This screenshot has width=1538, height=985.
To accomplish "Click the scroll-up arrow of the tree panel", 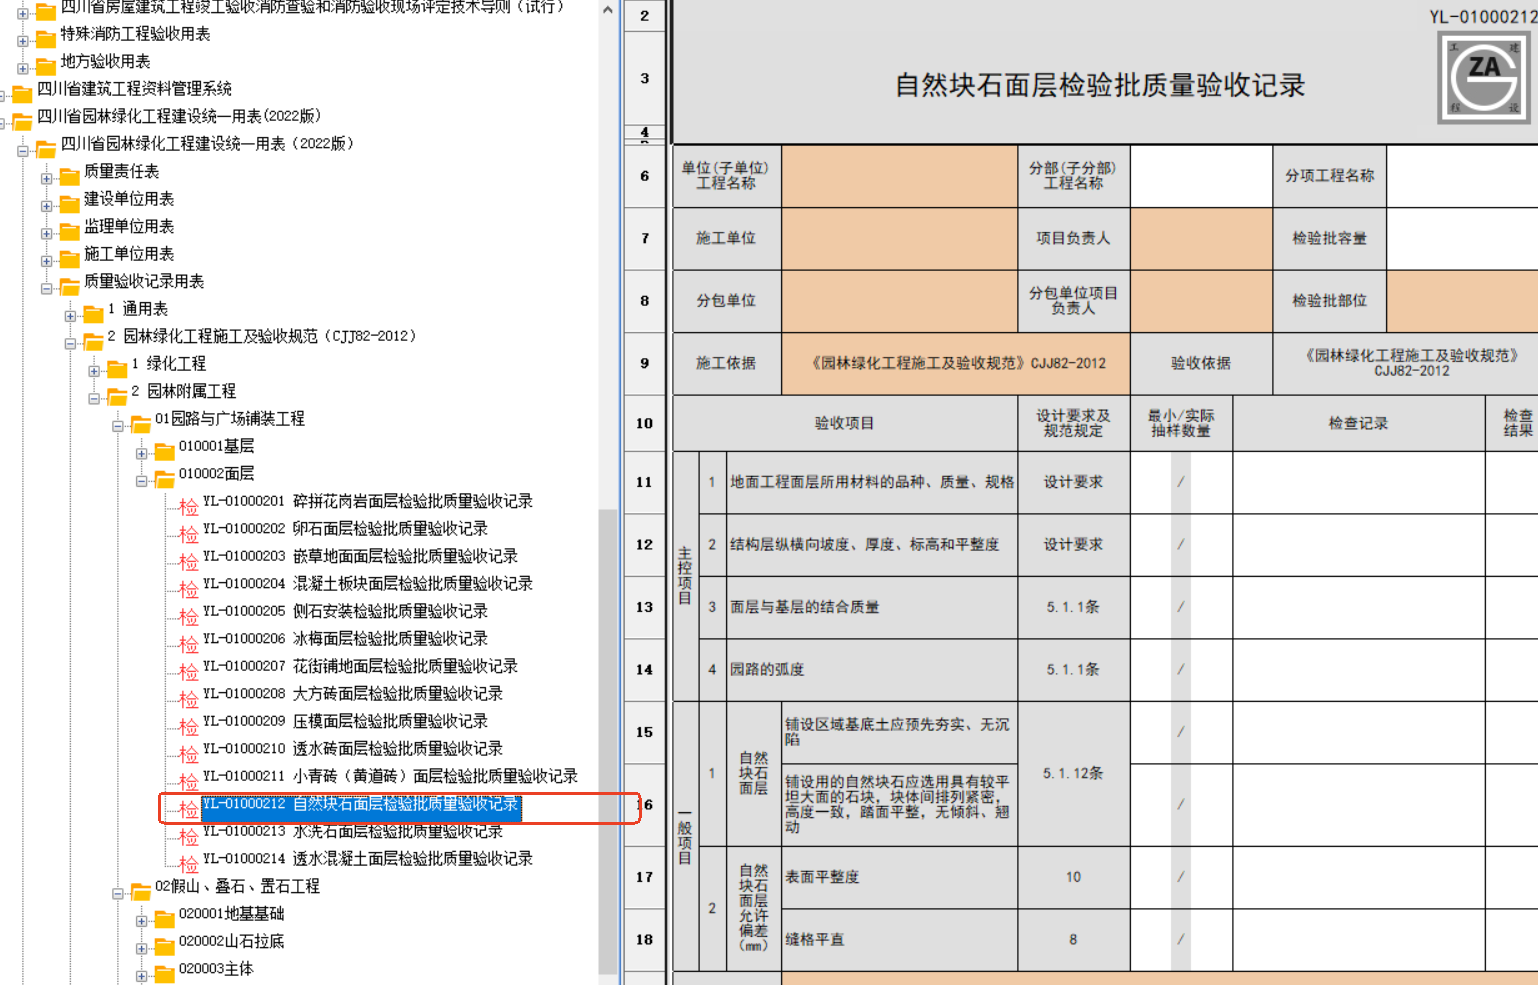I will 608,10.
